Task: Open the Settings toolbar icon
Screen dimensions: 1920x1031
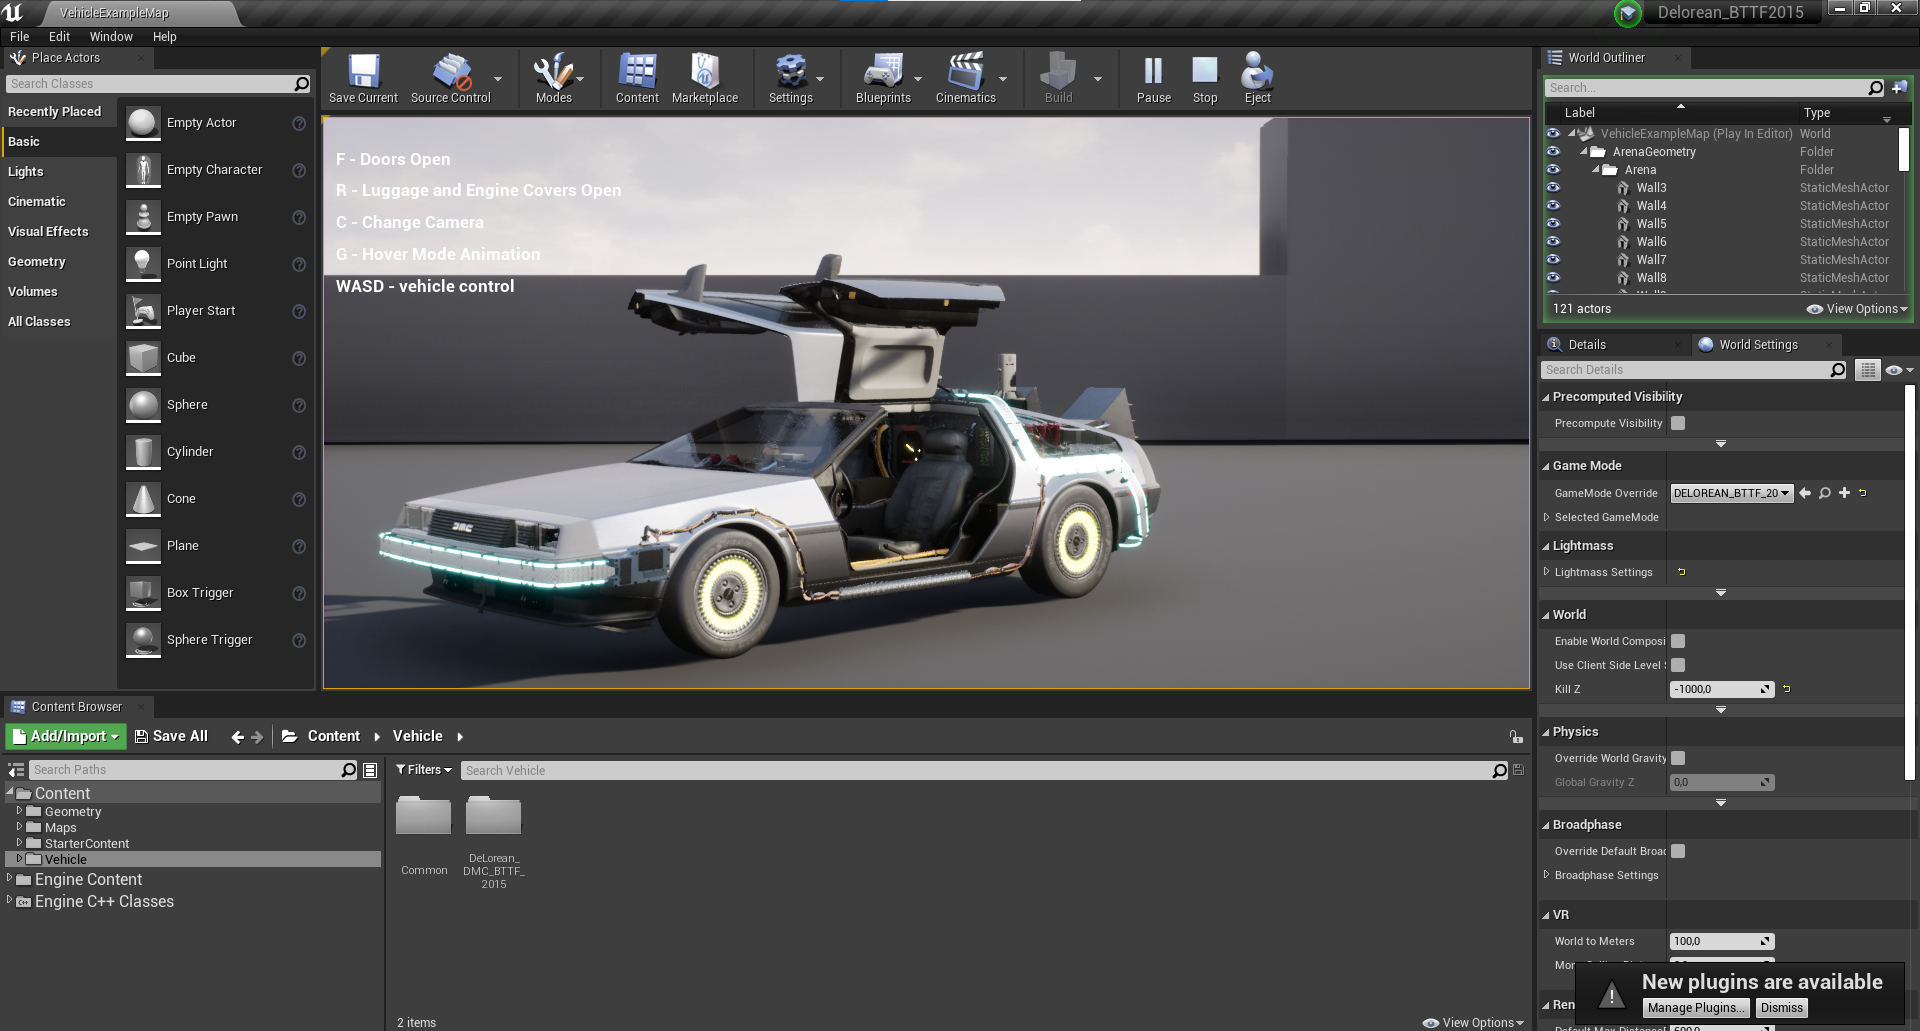Action: coord(790,78)
